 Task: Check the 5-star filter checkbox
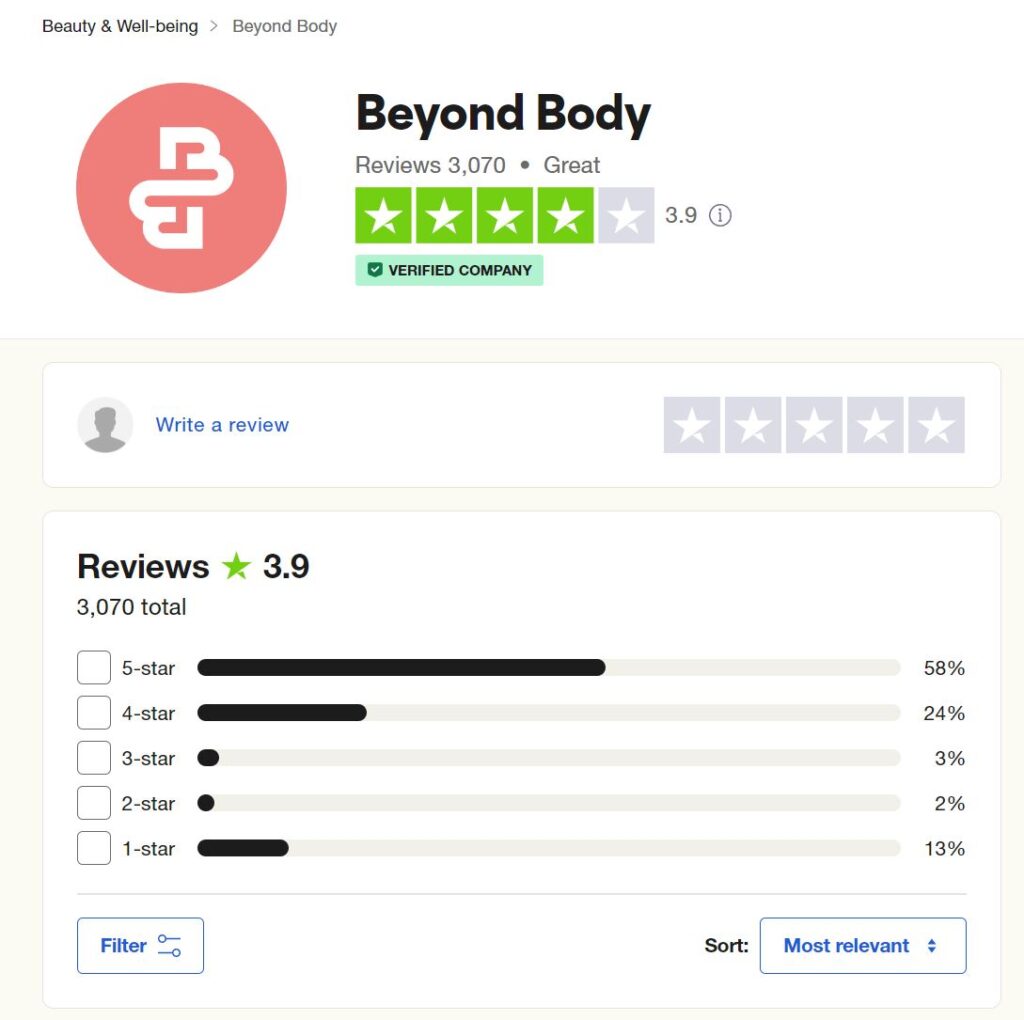tap(94, 667)
